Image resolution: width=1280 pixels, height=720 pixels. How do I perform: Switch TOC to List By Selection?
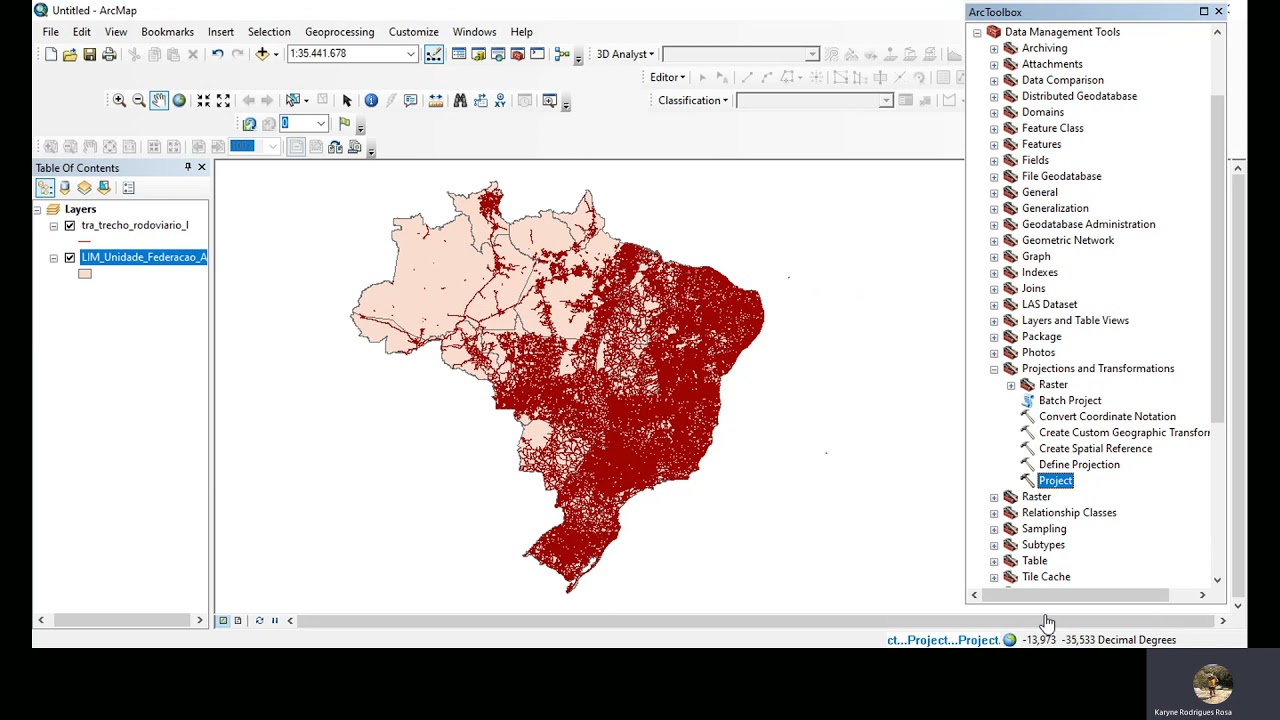tap(104, 188)
